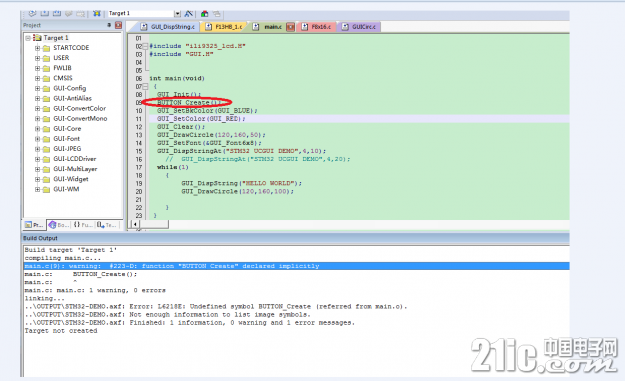
Task: Click the commented GUI_DispStringAt line 16
Action: tap(257, 159)
